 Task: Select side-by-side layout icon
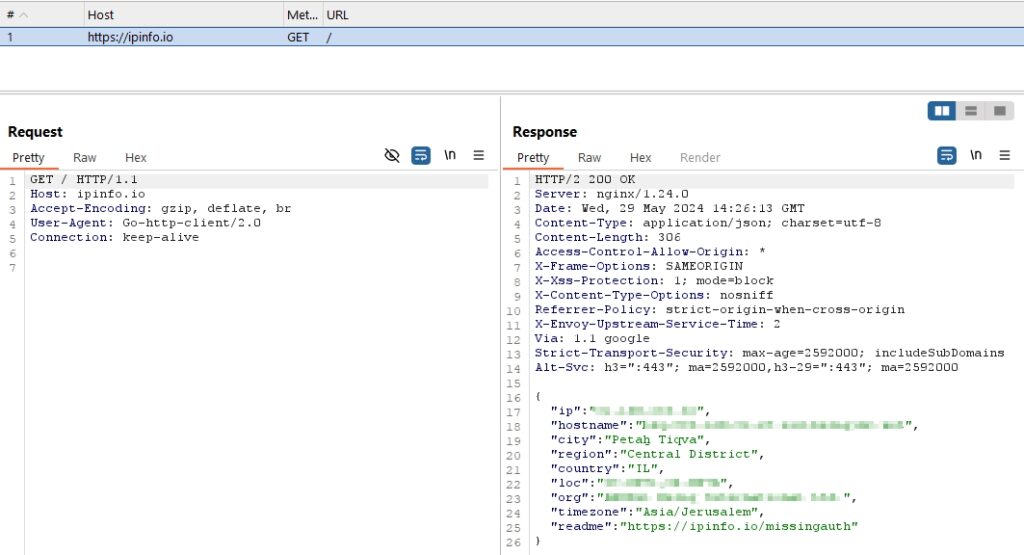click(x=941, y=111)
